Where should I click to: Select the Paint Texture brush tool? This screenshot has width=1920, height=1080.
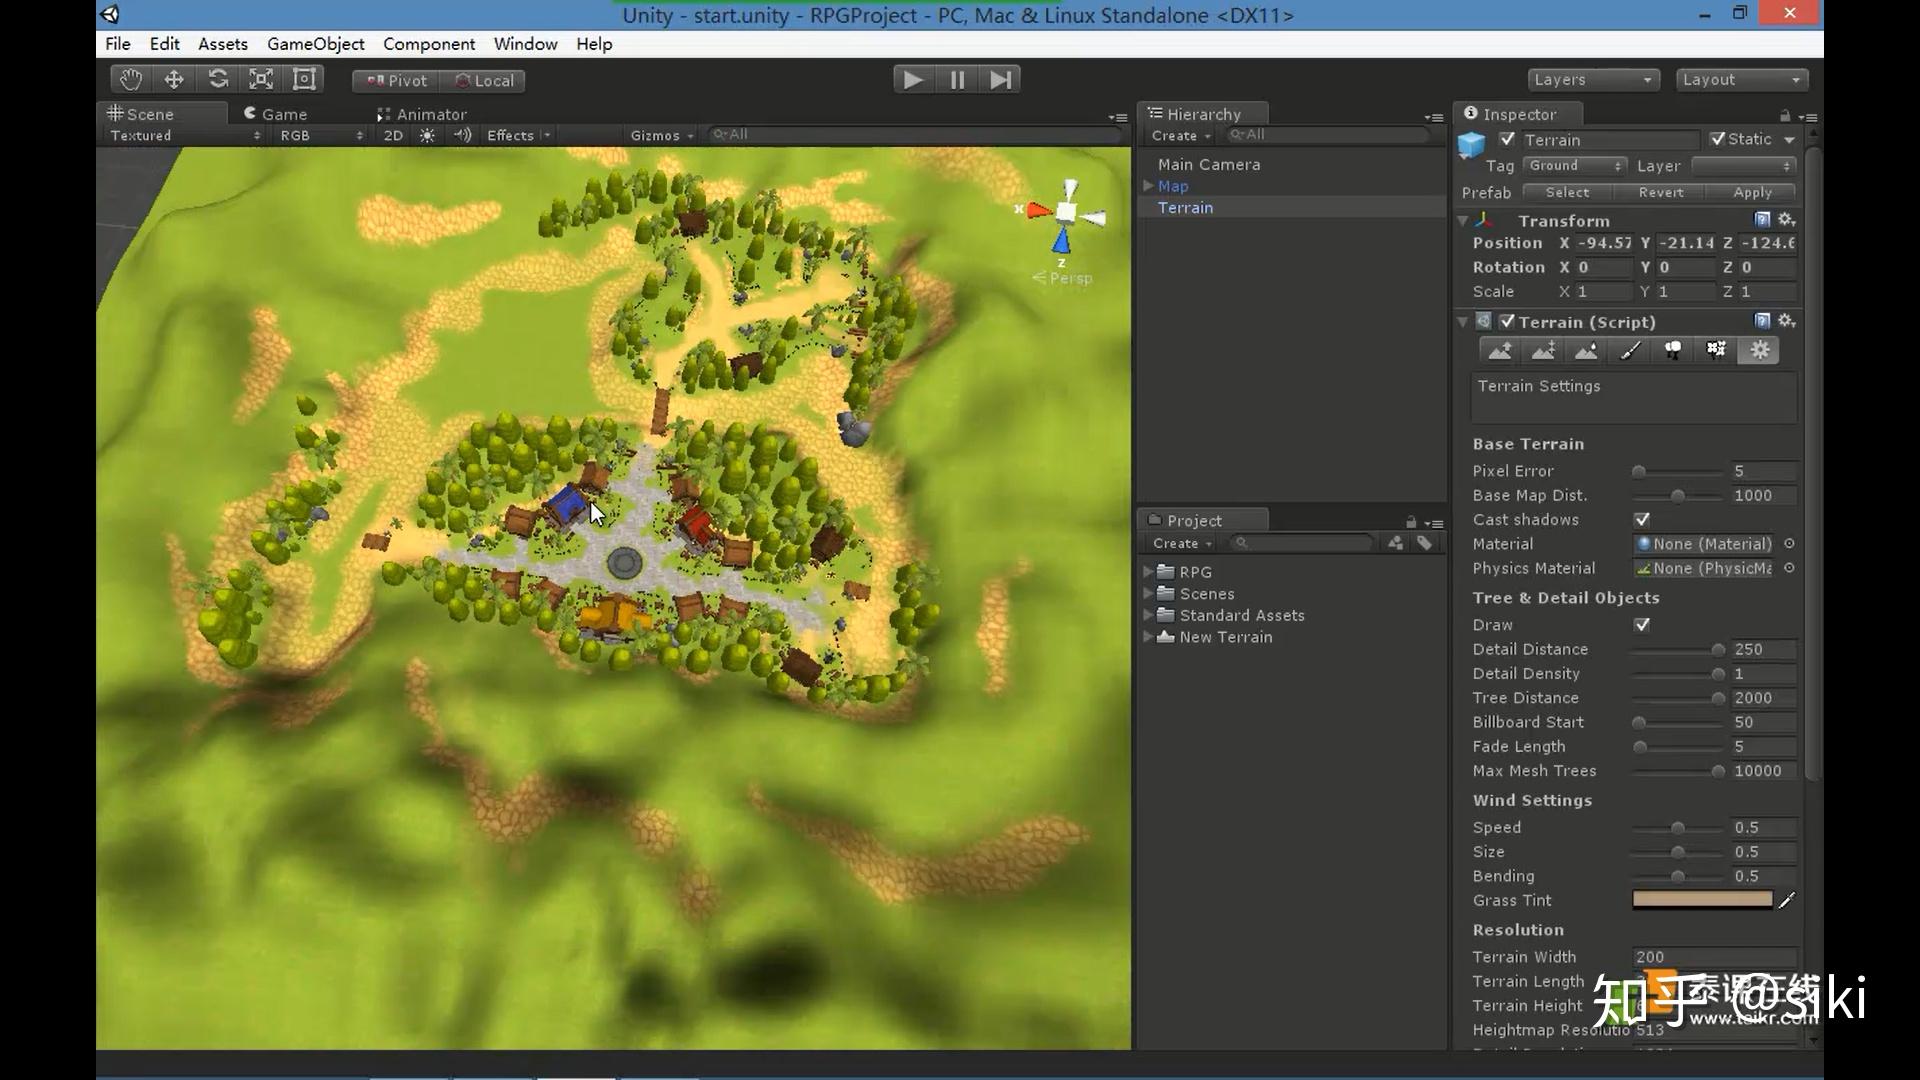[1630, 351]
